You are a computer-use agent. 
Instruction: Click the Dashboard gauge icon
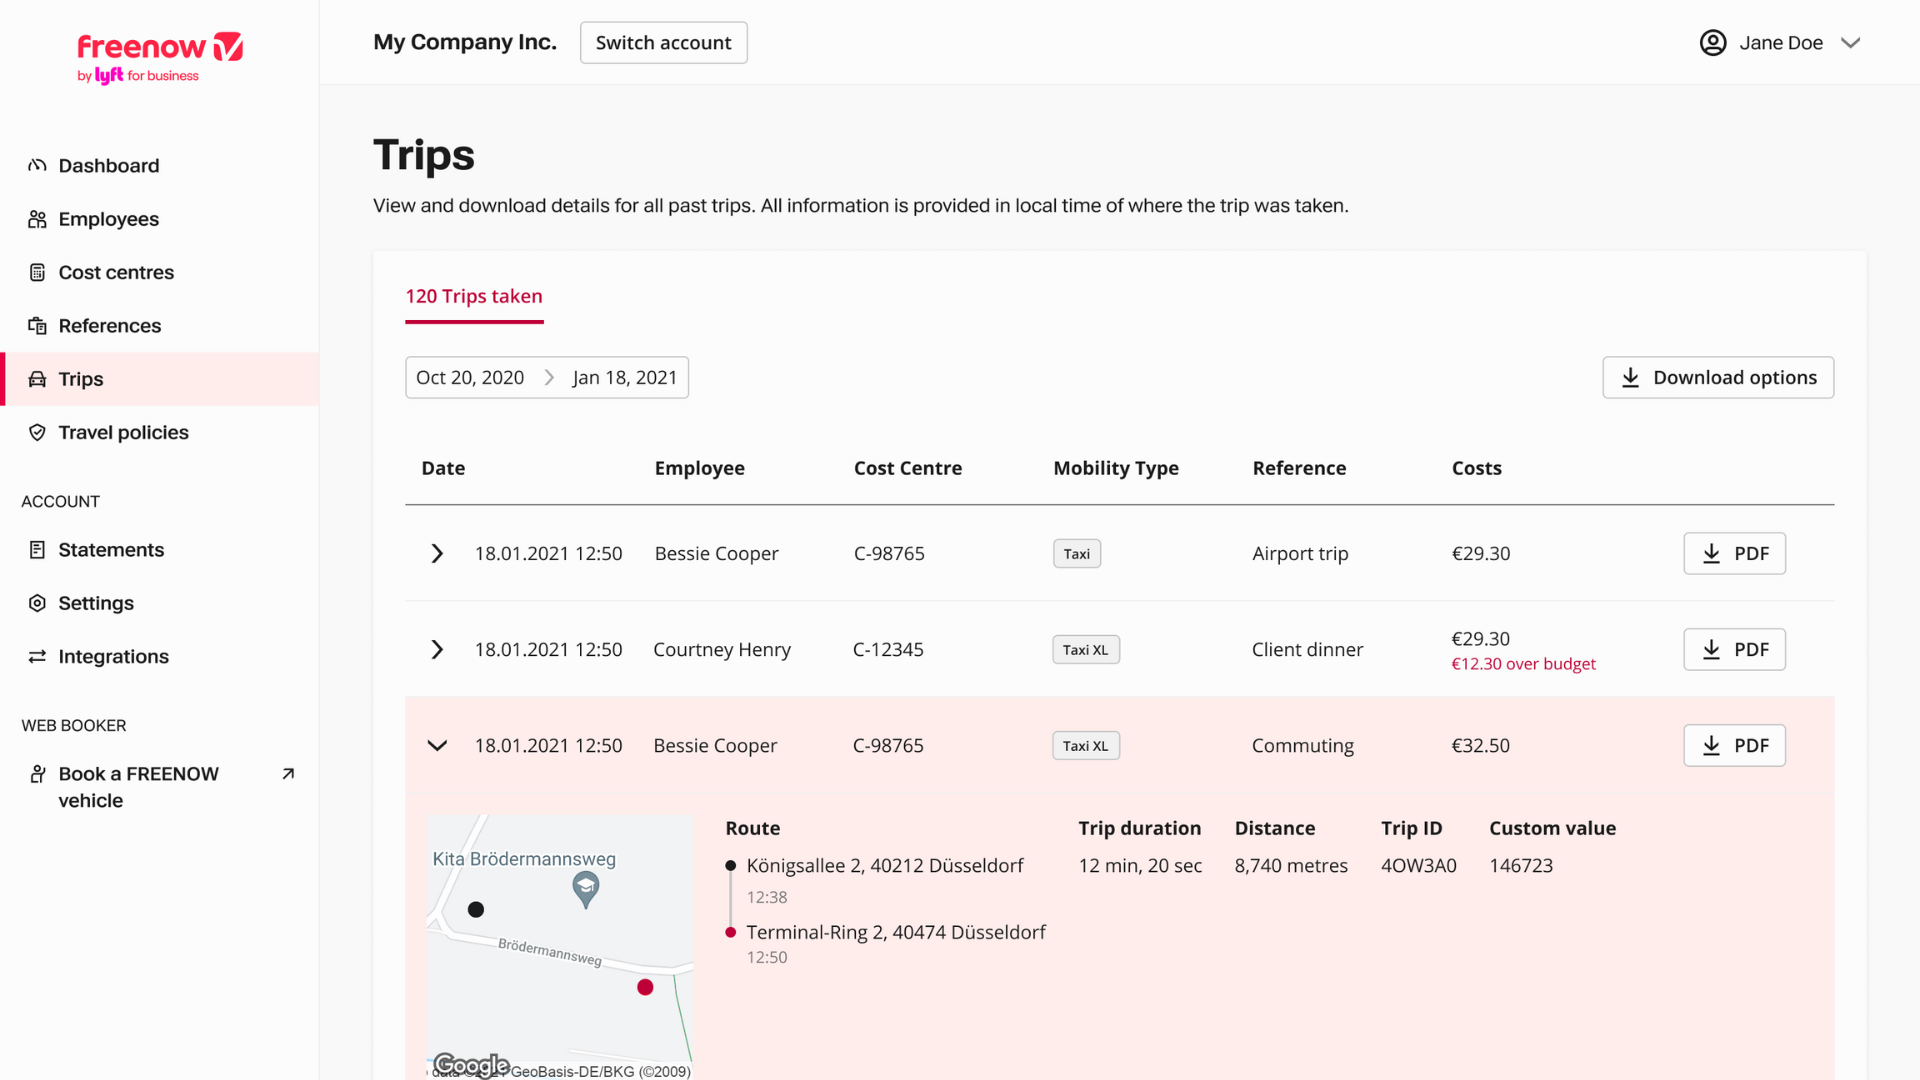37,166
